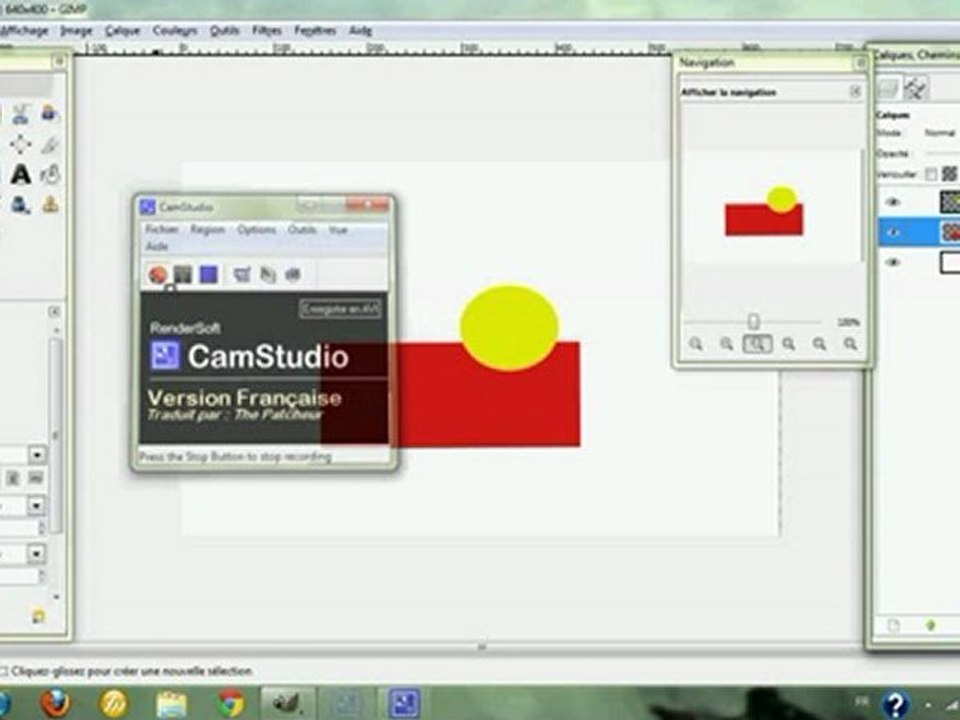Screen dimensions: 960x720
Task: Click the tool options vertical scrollbar
Action: click(56, 435)
